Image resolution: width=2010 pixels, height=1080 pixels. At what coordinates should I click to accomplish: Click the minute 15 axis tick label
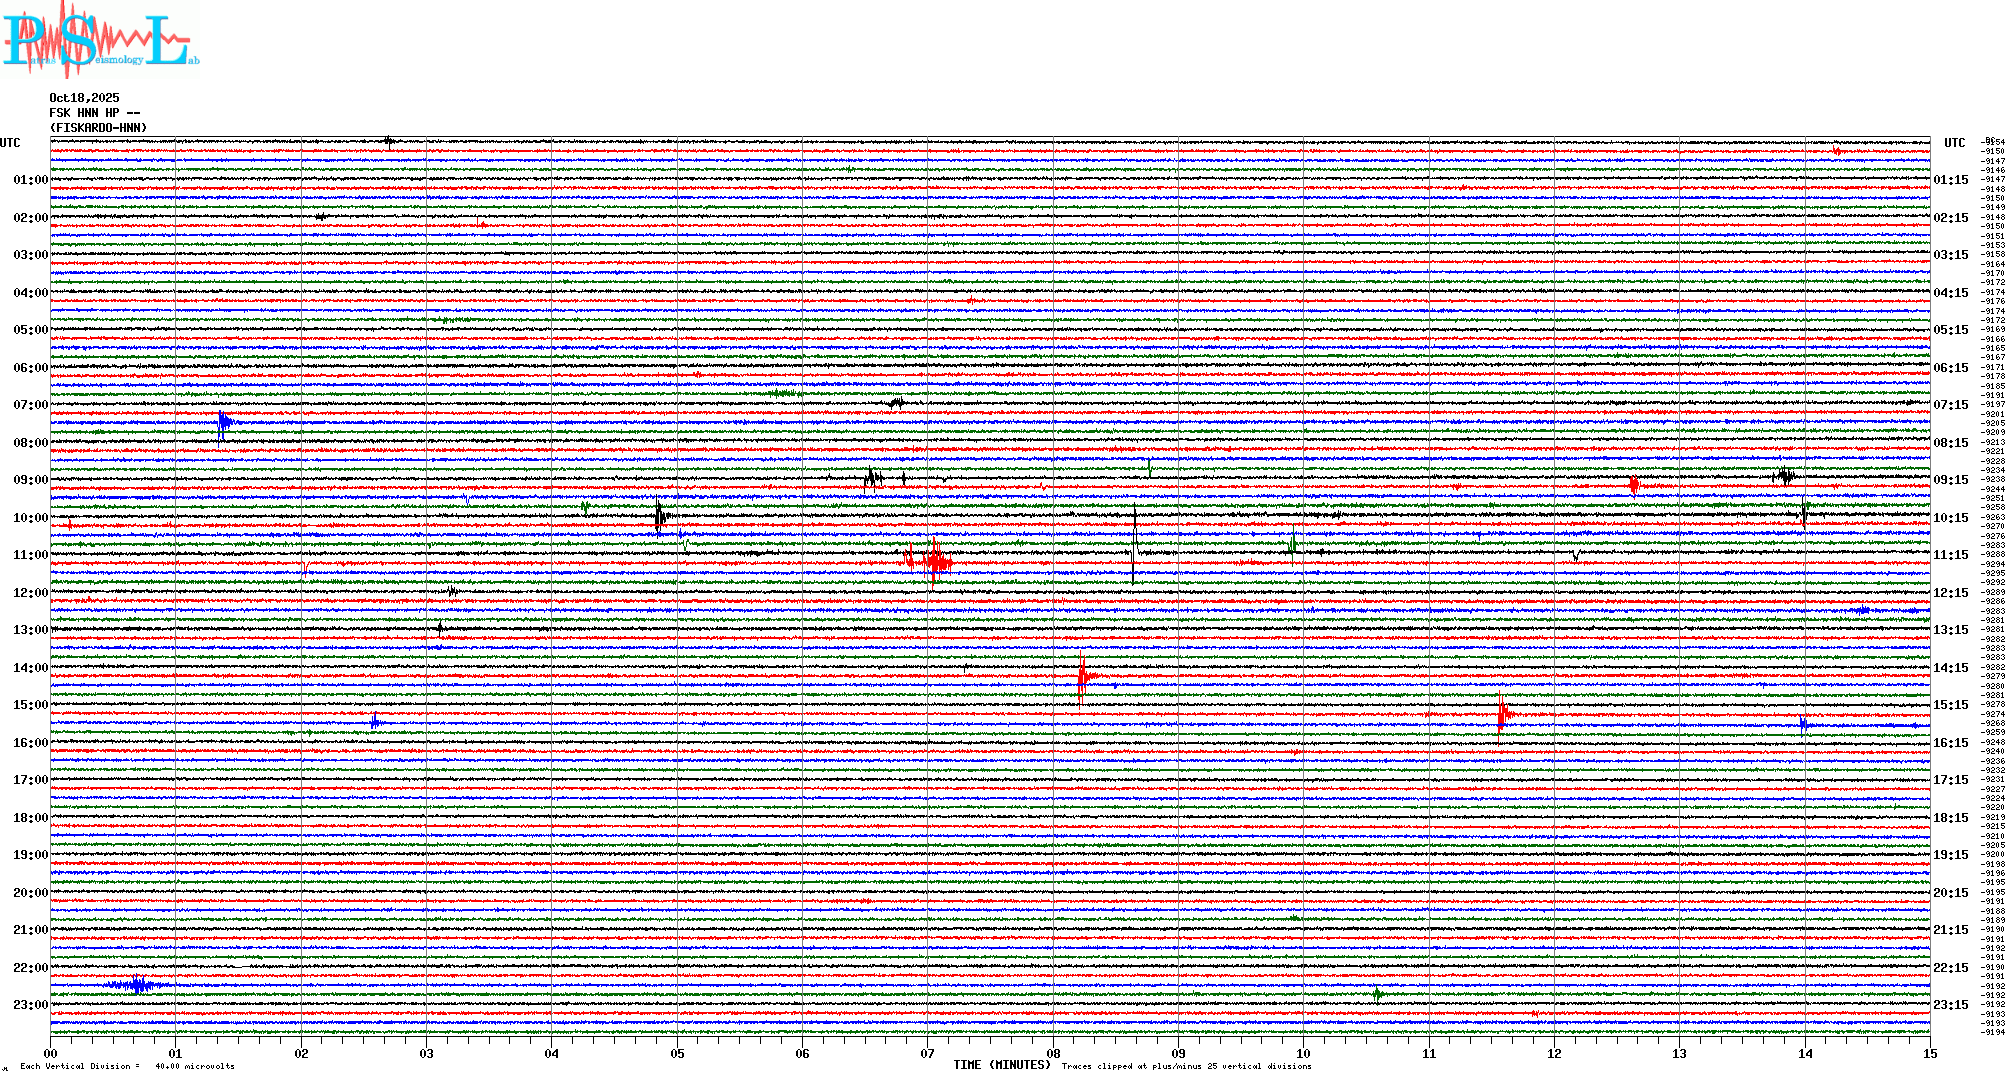coord(1929,1053)
